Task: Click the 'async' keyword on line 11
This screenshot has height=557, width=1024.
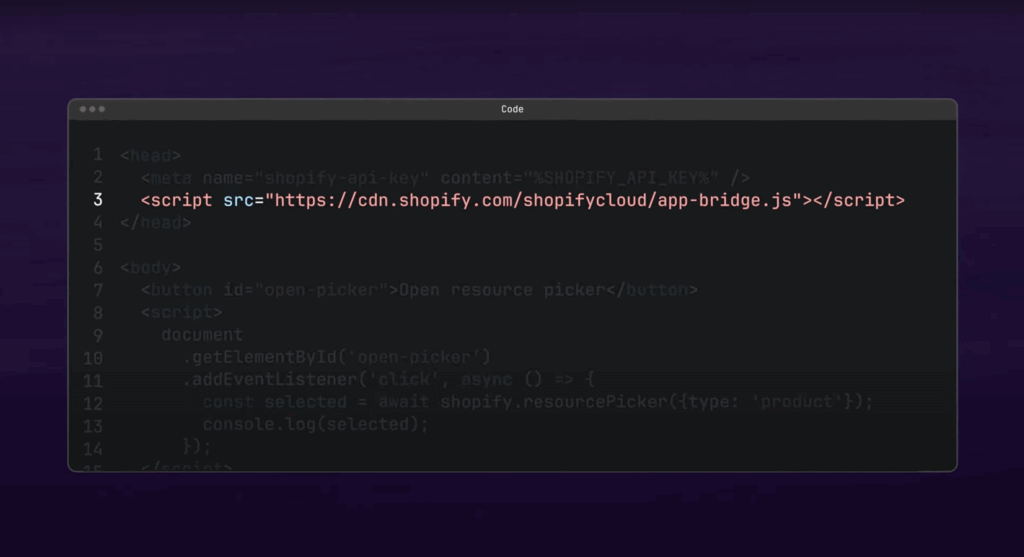Action: point(487,379)
